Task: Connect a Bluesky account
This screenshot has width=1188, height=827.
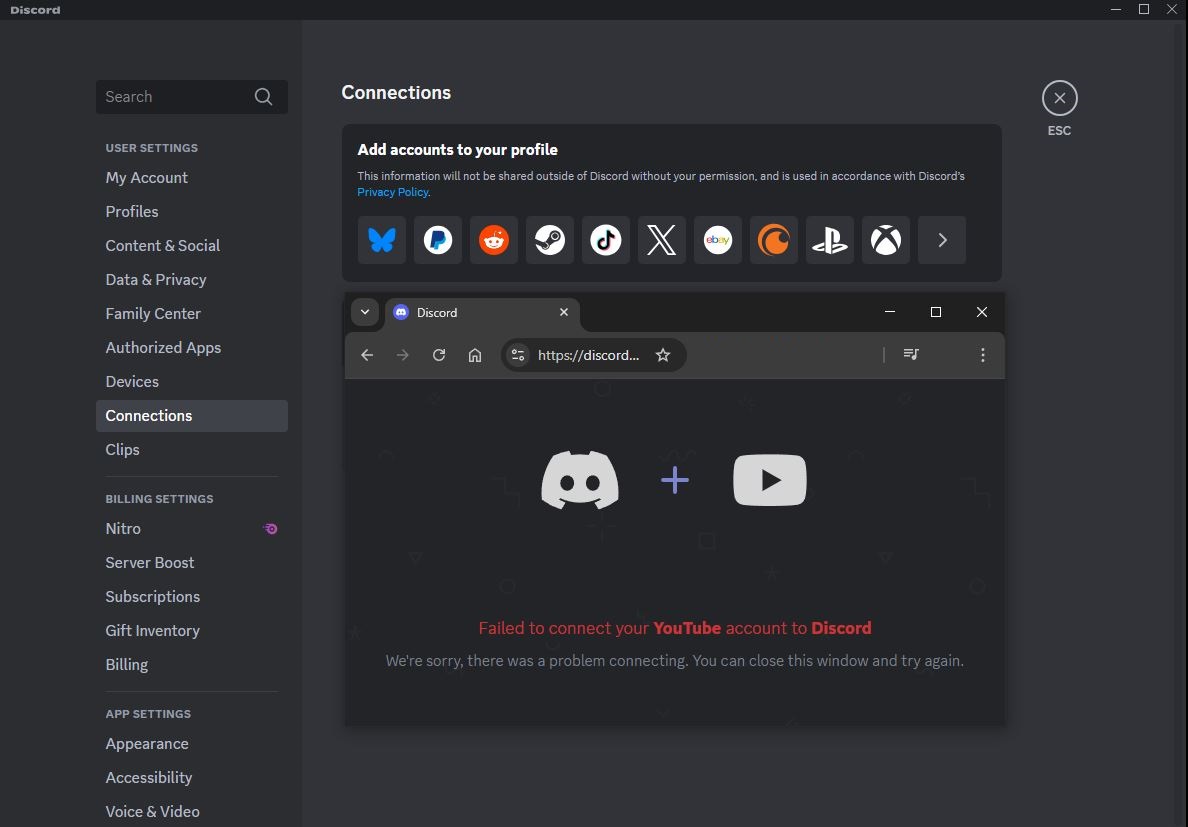Action: click(x=382, y=240)
